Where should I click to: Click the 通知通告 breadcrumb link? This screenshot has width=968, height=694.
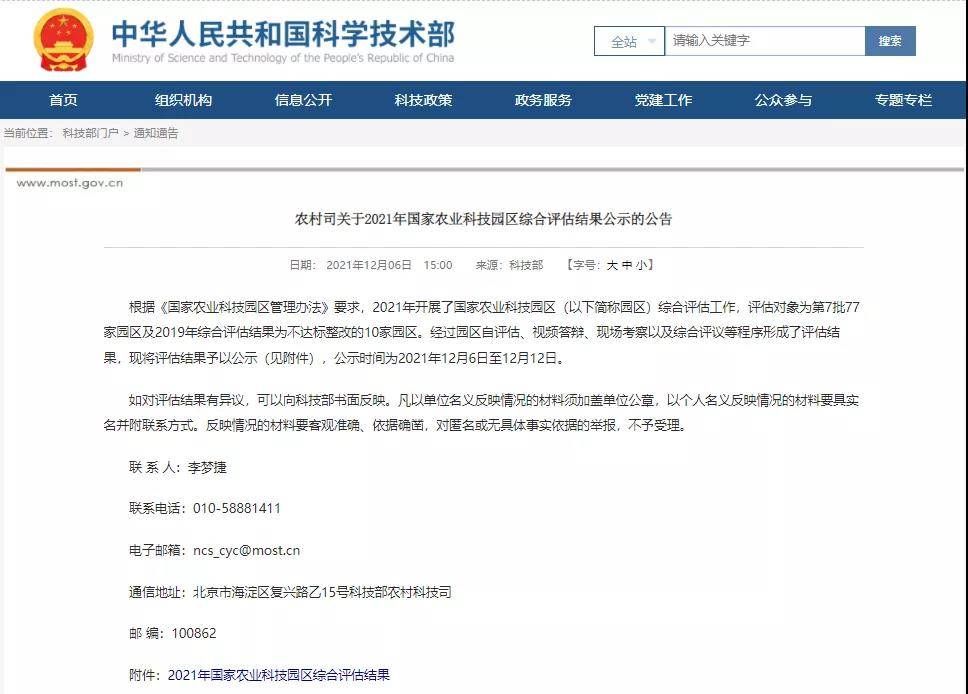tap(156, 133)
